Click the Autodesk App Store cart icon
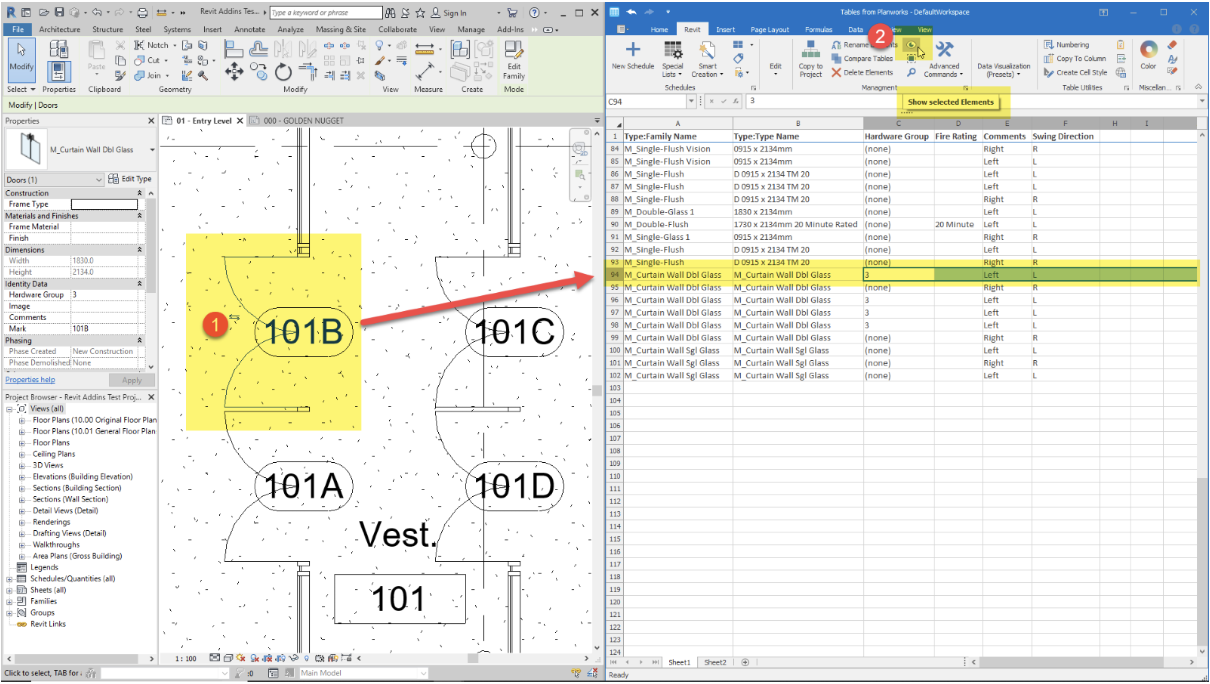The height and width of the screenshot is (684, 1210). (x=512, y=13)
